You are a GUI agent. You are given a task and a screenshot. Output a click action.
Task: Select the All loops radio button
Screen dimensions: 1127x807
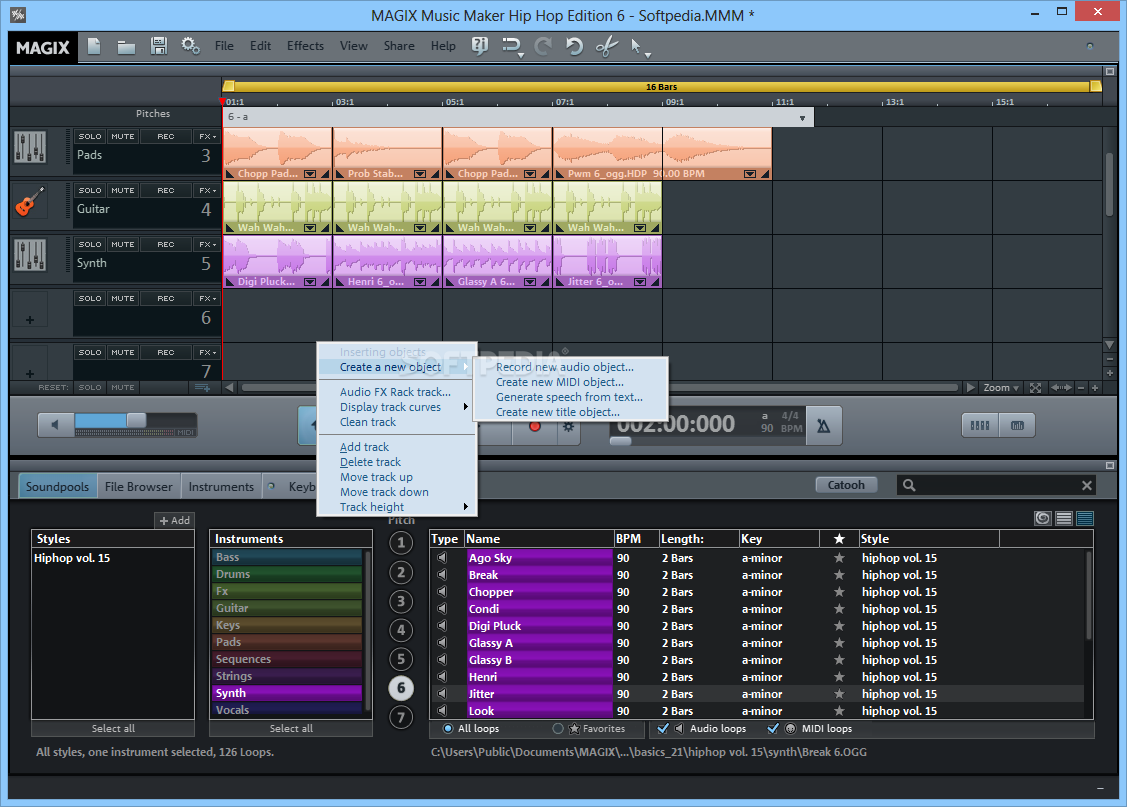click(448, 729)
